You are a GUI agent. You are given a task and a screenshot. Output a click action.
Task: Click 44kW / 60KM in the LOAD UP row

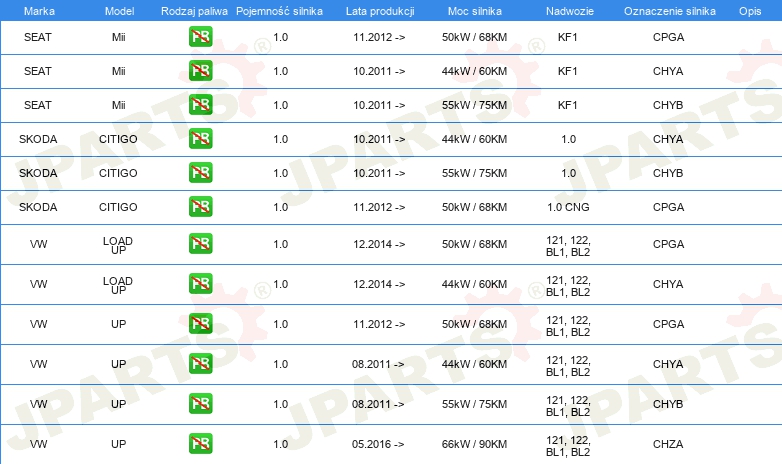[474, 284]
